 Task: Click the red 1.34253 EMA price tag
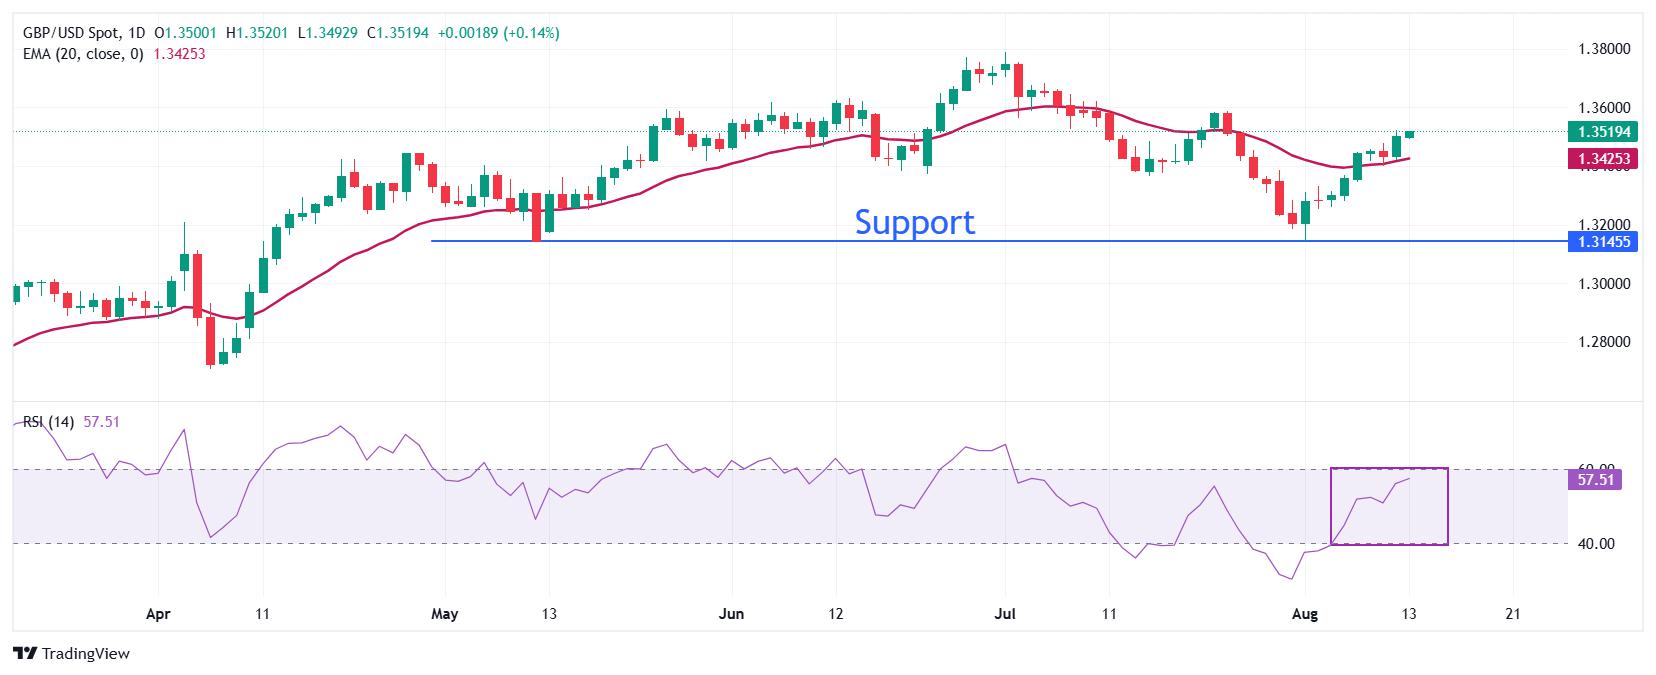click(1604, 159)
